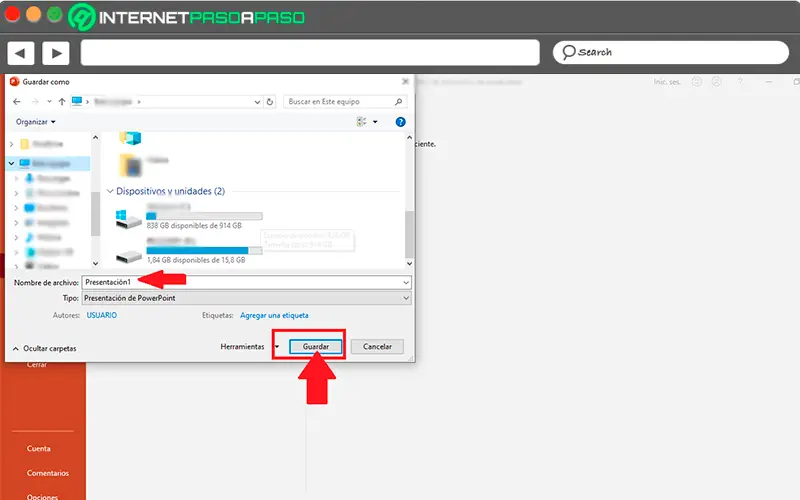Viewport: 800px width, 500px height.
Task: Click the smiley face feedback icon in PowerPoint
Action: (696, 82)
